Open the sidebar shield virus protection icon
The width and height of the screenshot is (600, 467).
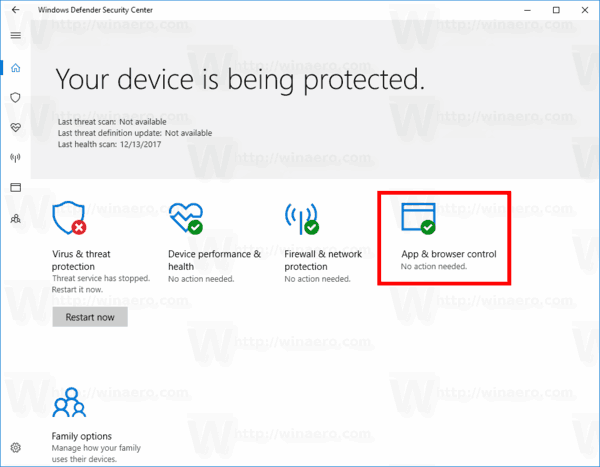point(15,97)
